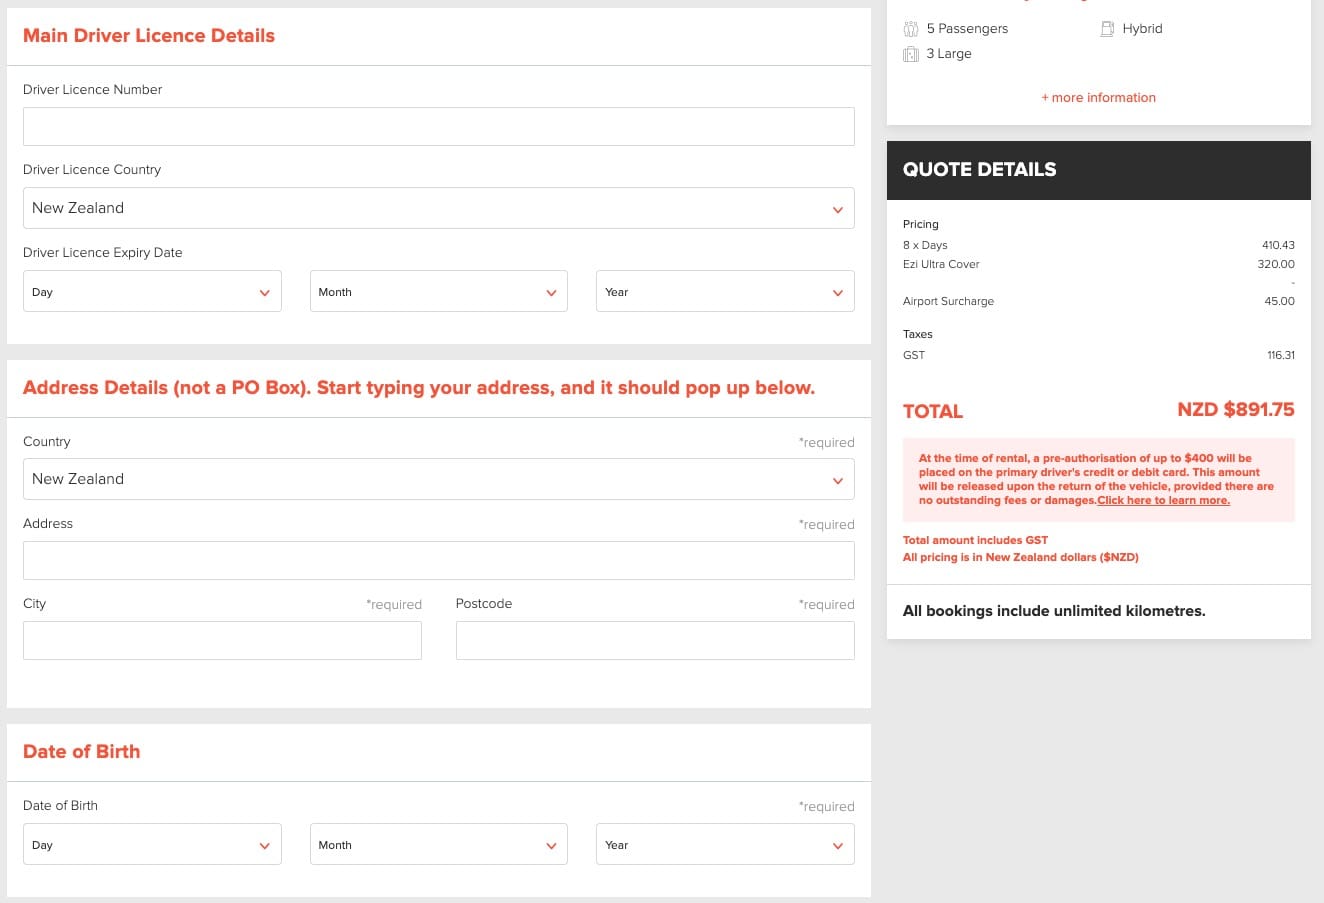
Task: Expand licence expiry Month dropdown
Action: [438, 292]
